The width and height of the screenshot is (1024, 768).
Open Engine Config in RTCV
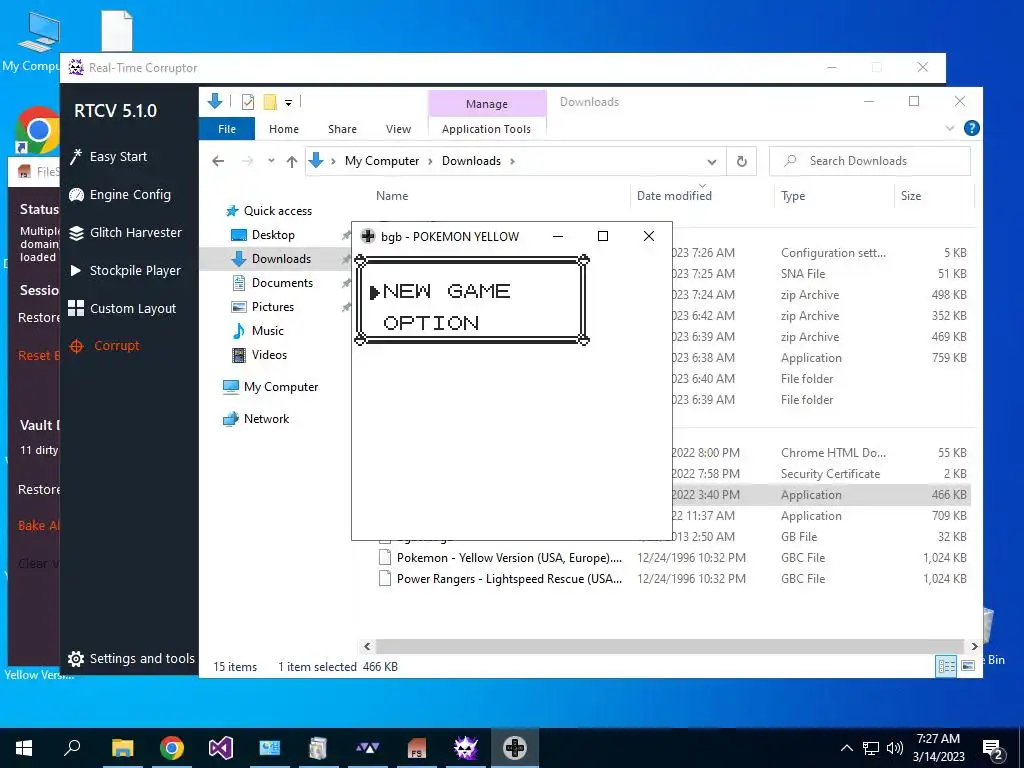pyautogui.click(x=120, y=195)
